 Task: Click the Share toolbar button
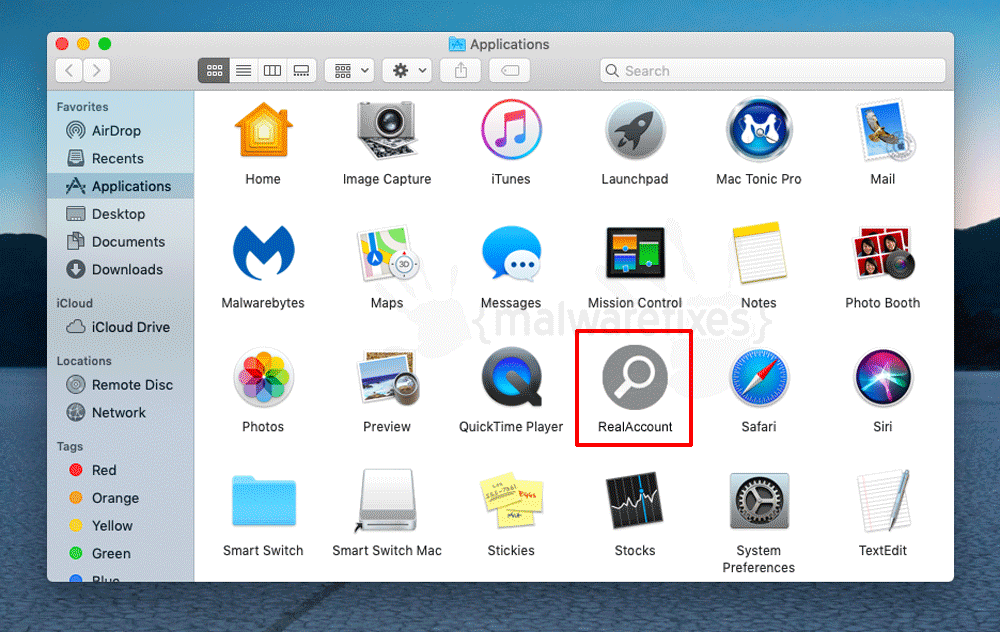(x=460, y=70)
